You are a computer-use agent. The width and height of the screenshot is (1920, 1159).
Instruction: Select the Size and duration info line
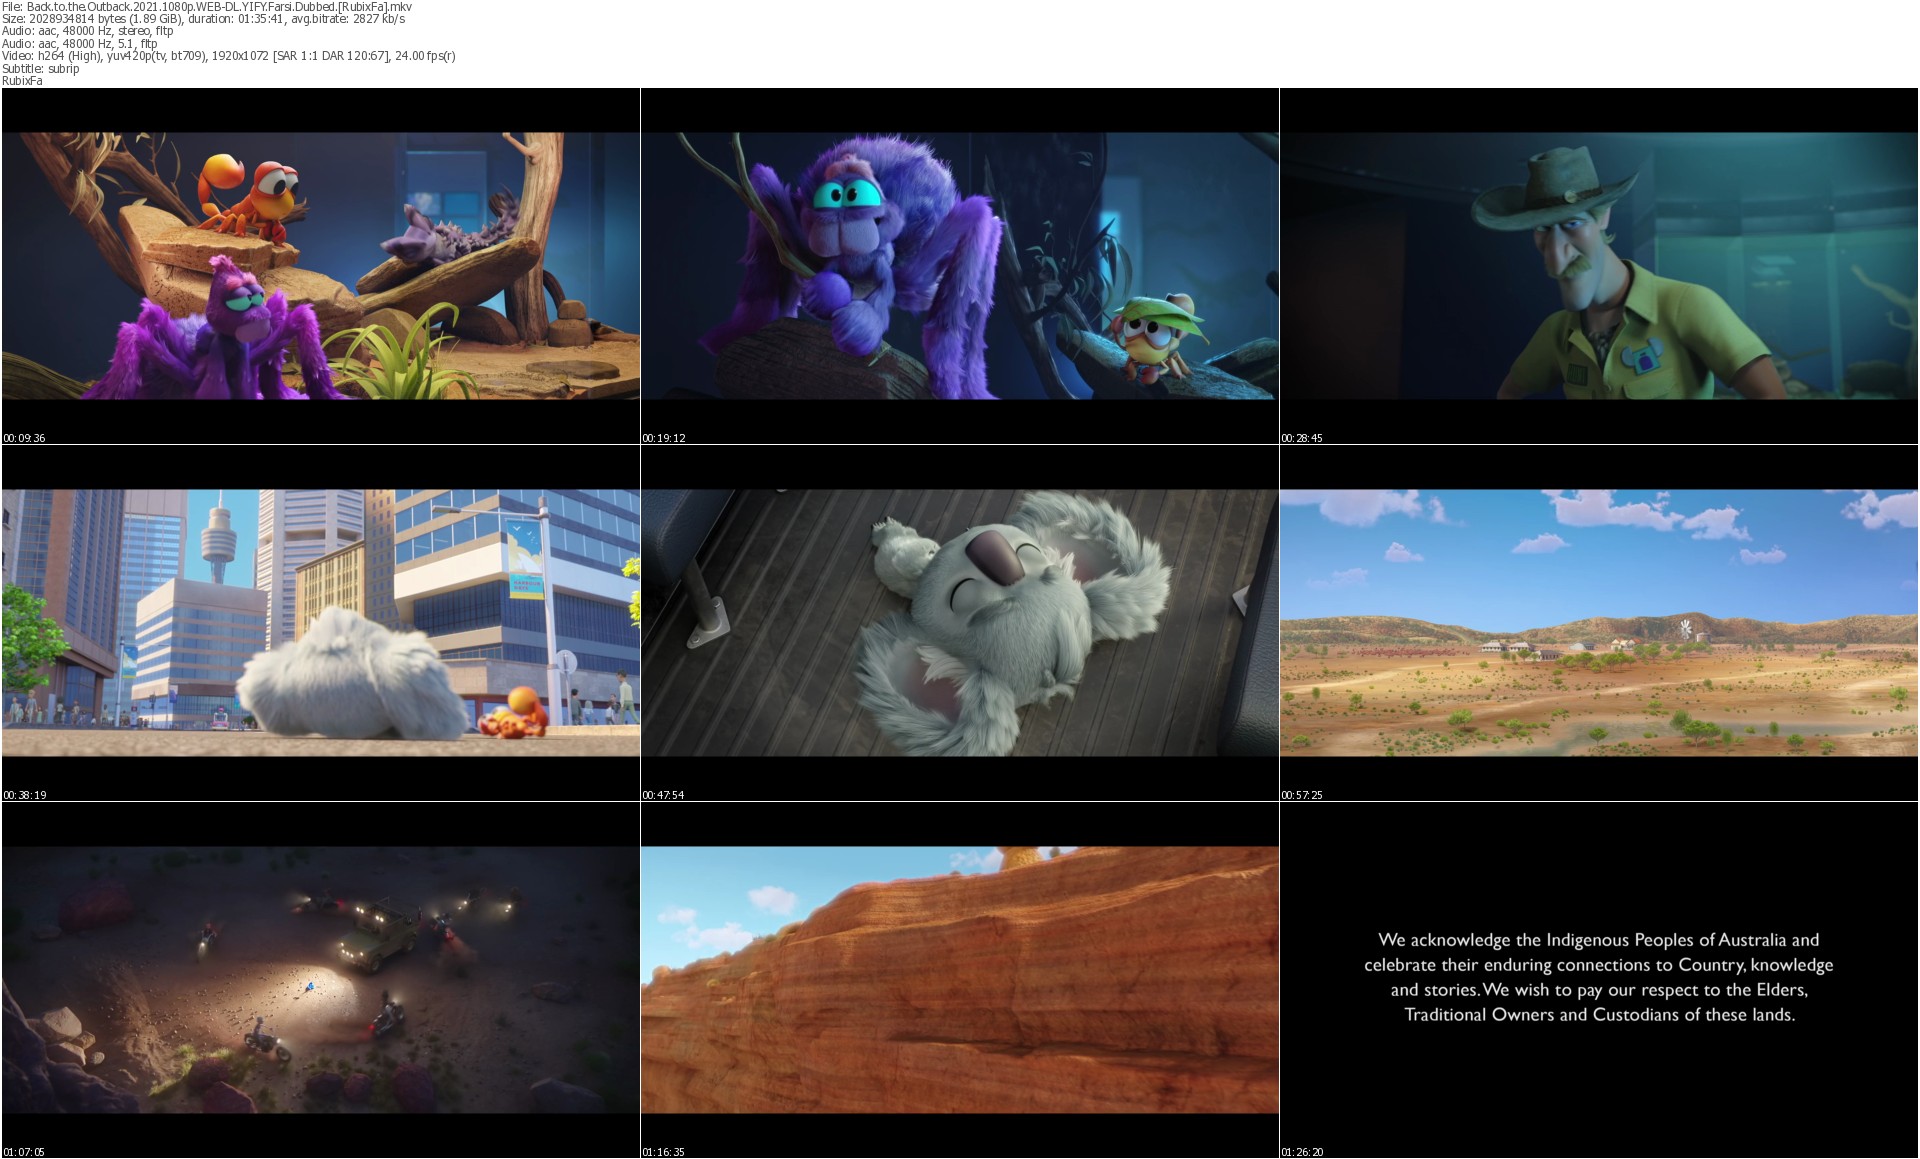tap(204, 19)
